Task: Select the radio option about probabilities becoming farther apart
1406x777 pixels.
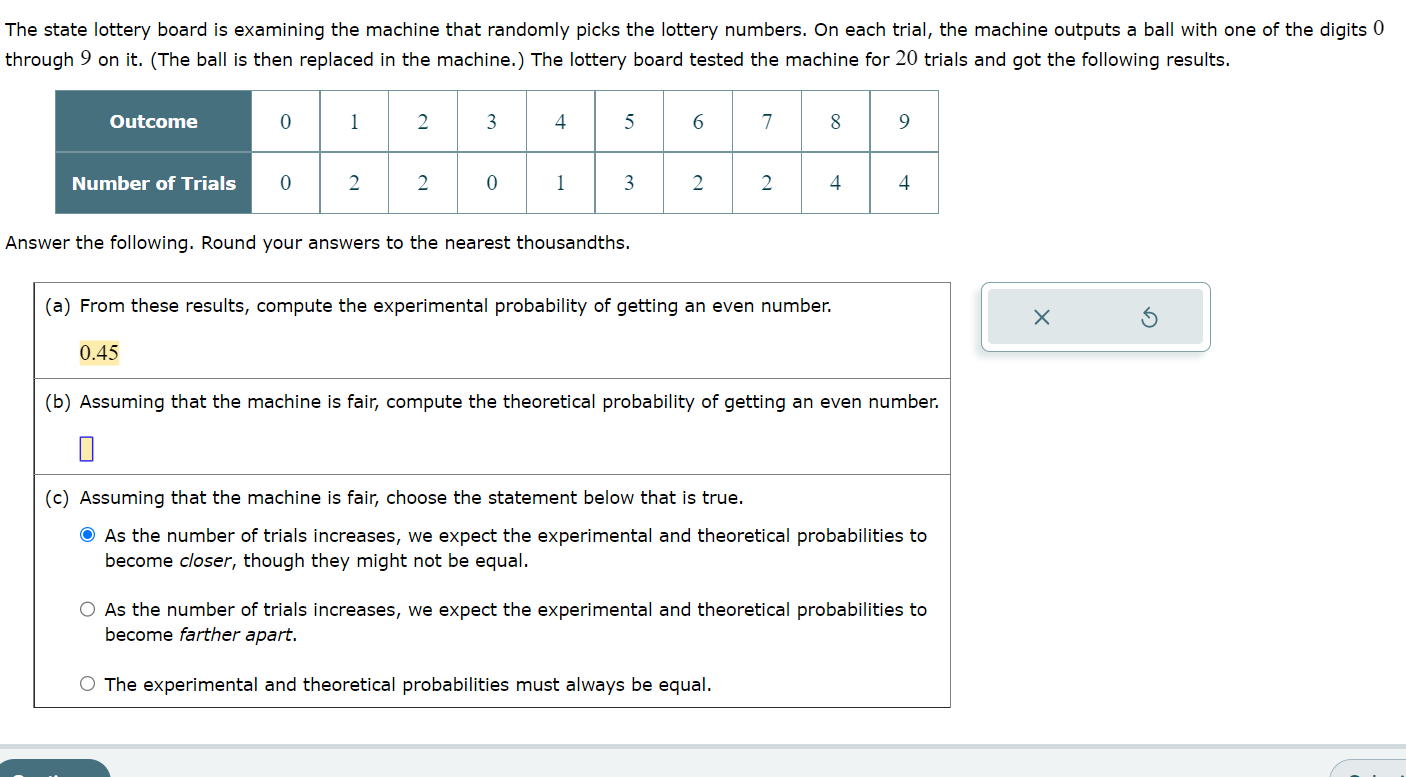Action: point(88,608)
